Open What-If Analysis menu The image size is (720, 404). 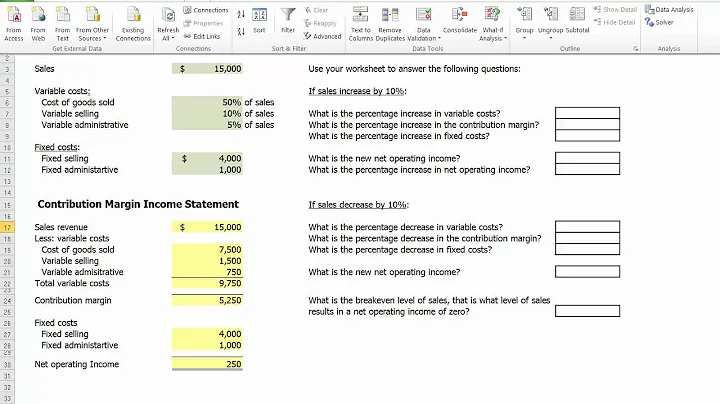click(x=493, y=24)
